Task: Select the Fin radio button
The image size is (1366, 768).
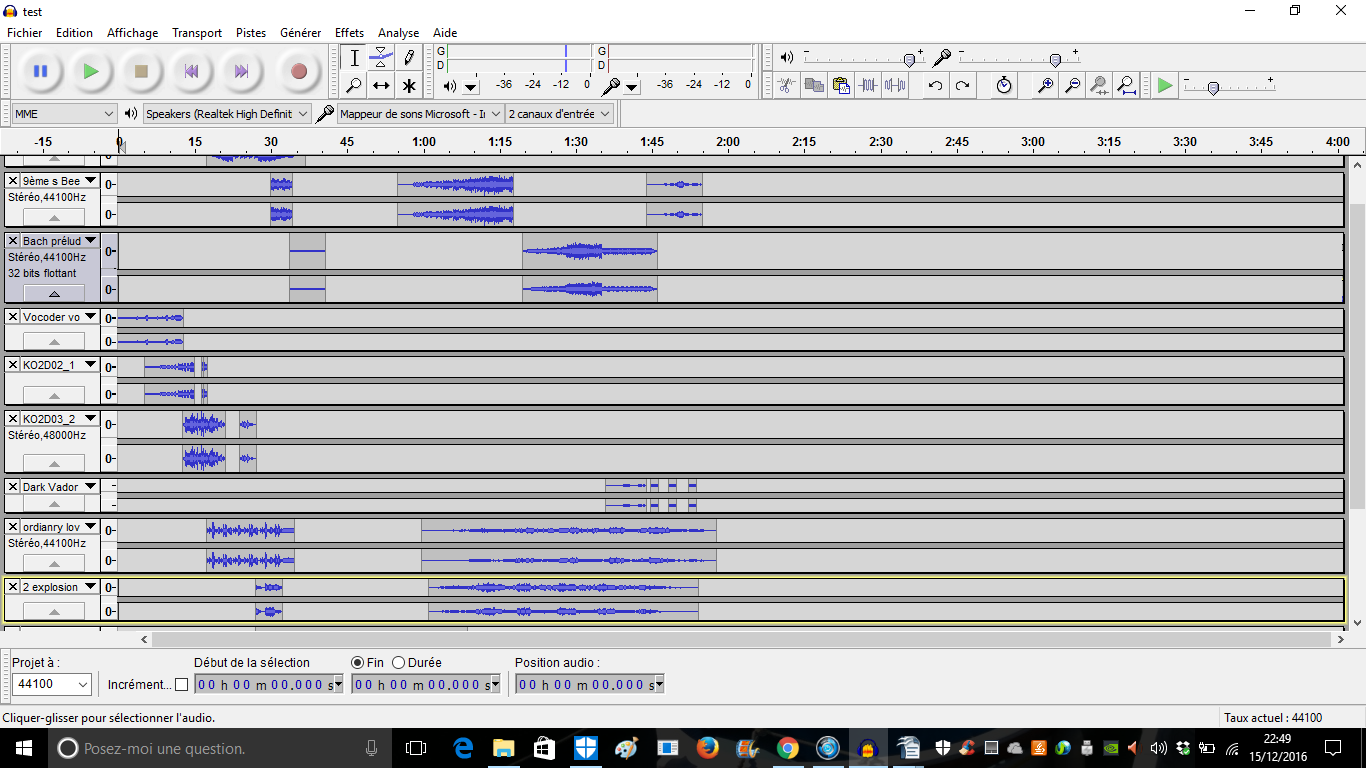Action: pyautogui.click(x=358, y=662)
